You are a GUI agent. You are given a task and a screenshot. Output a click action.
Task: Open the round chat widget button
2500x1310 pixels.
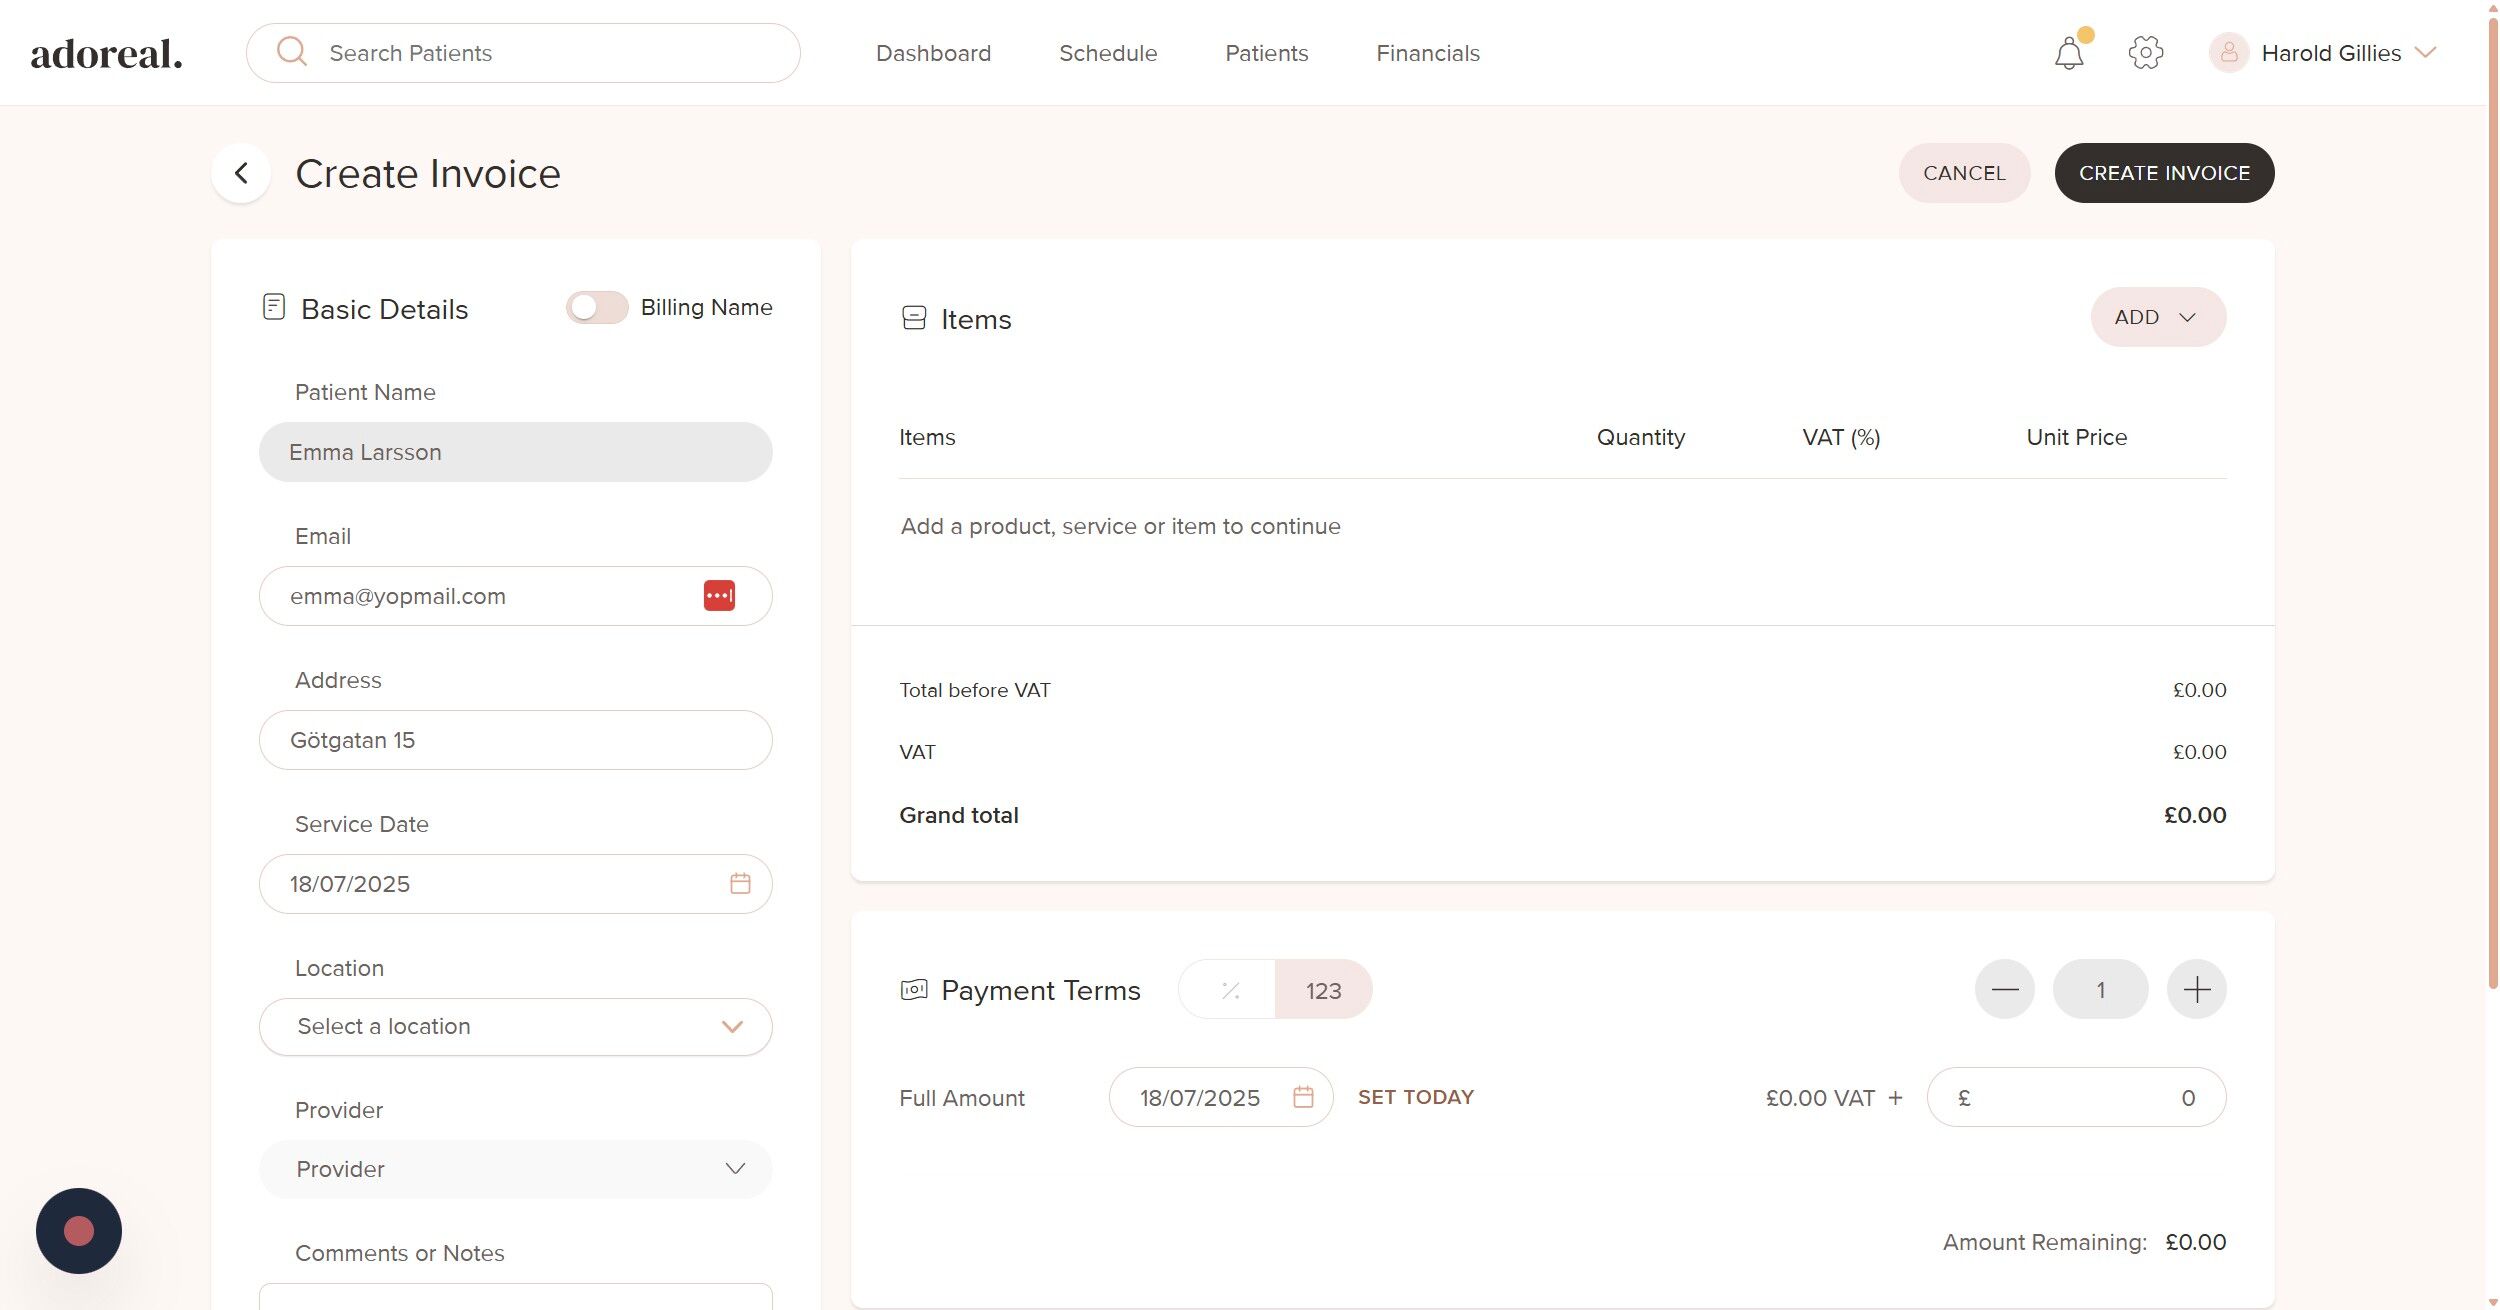[79, 1230]
